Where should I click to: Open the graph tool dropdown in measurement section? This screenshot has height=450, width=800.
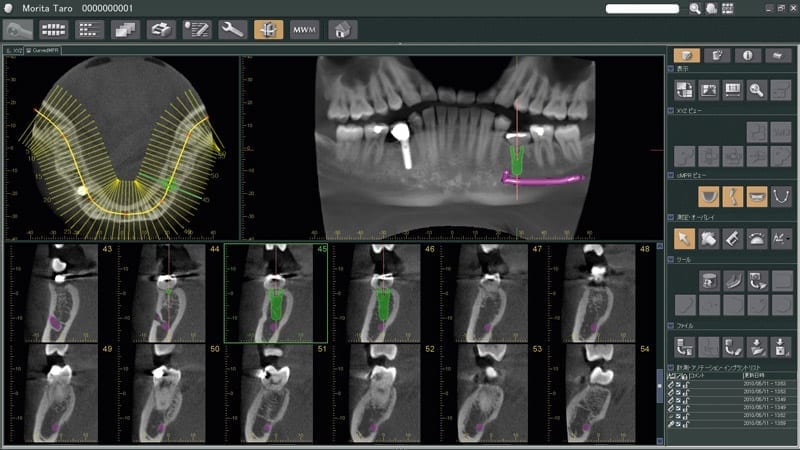pos(782,238)
